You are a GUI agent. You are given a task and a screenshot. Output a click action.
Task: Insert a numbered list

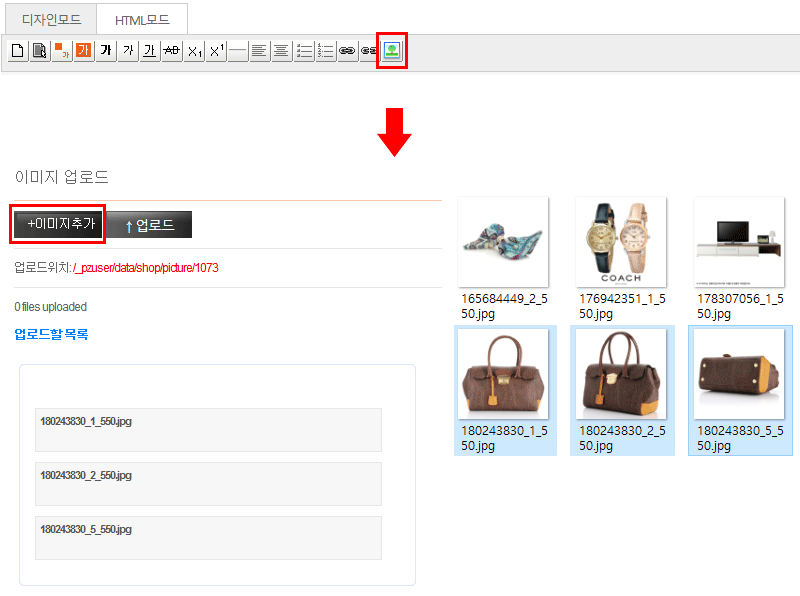pyautogui.click(x=326, y=51)
